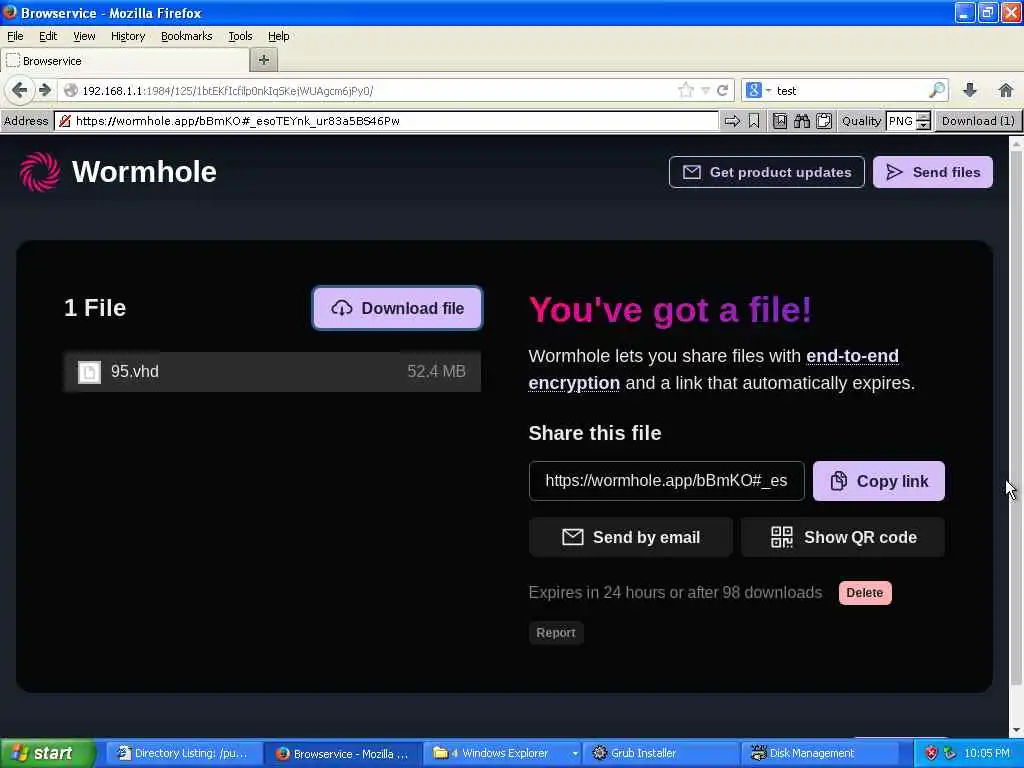Open the Help menu
The width and height of the screenshot is (1024, 768).
point(279,36)
